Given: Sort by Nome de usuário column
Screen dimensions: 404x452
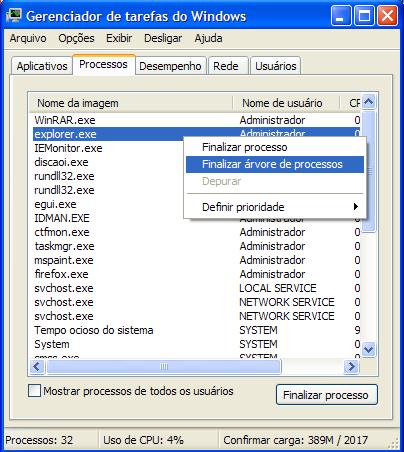Looking at the screenshot, I should click(x=286, y=103).
